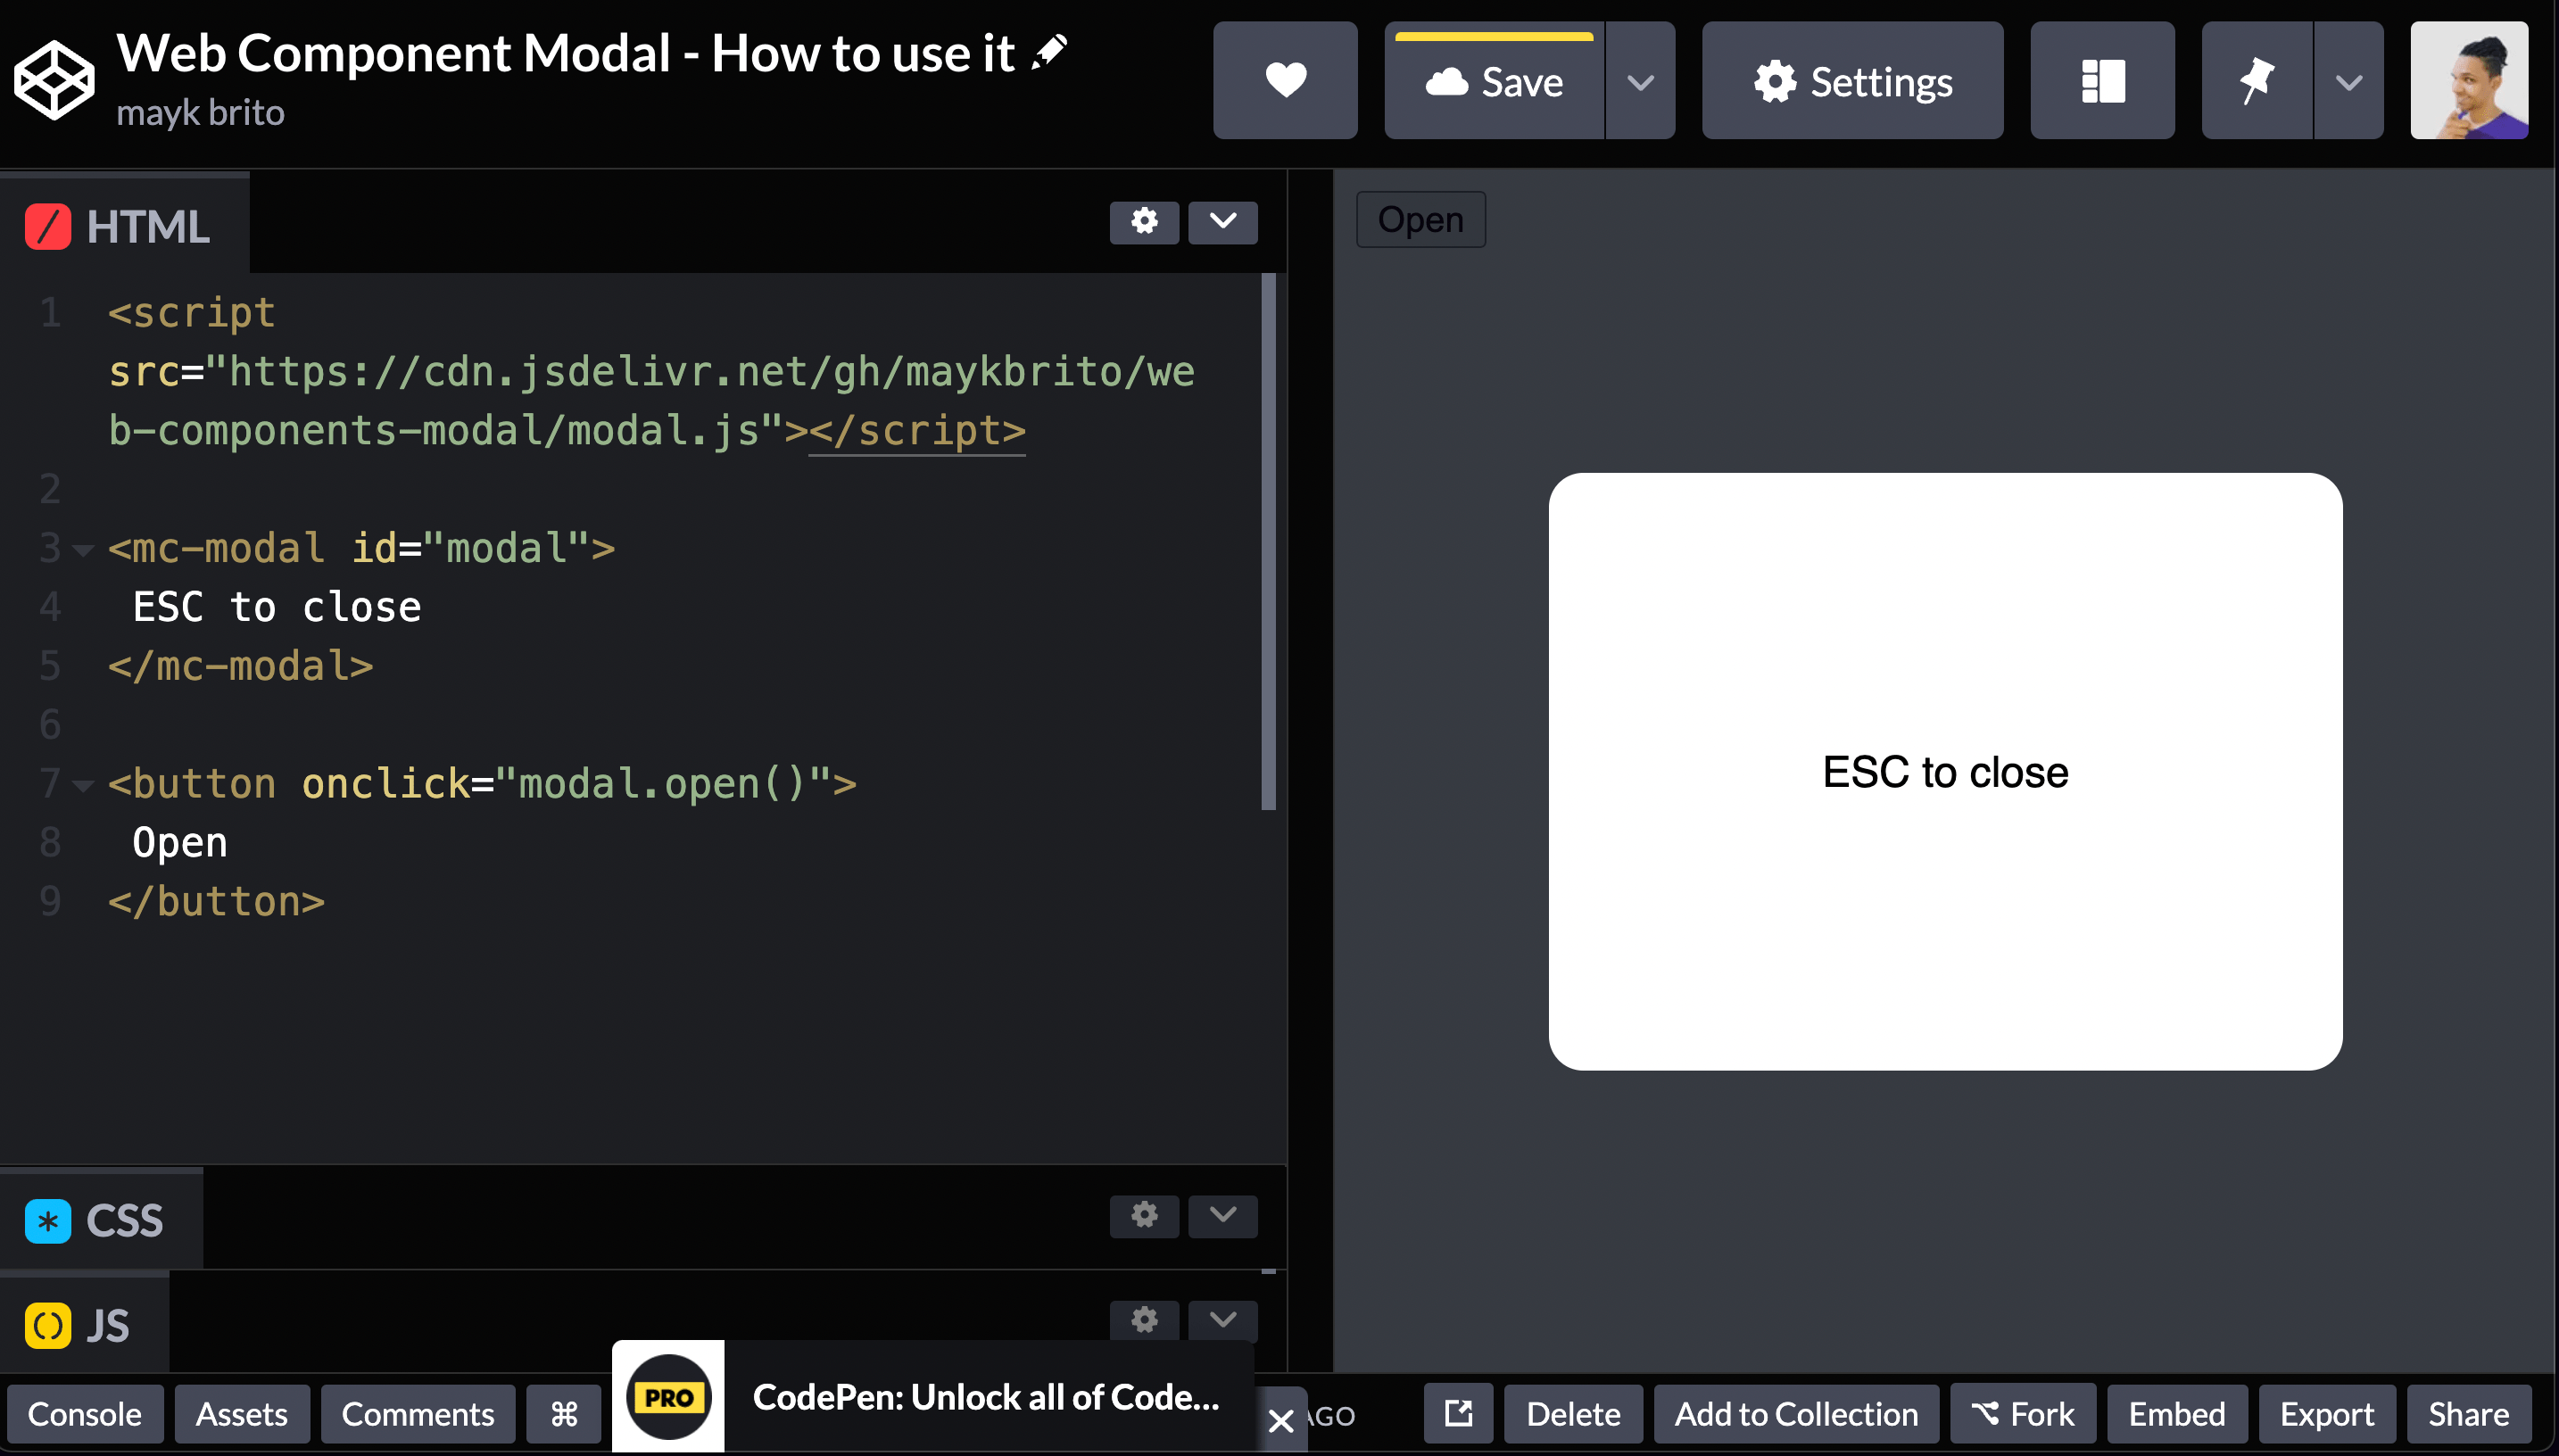Toggle the heart to like this pen
The height and width of the screenshot is (1456, 2559).
(1285, 81)
